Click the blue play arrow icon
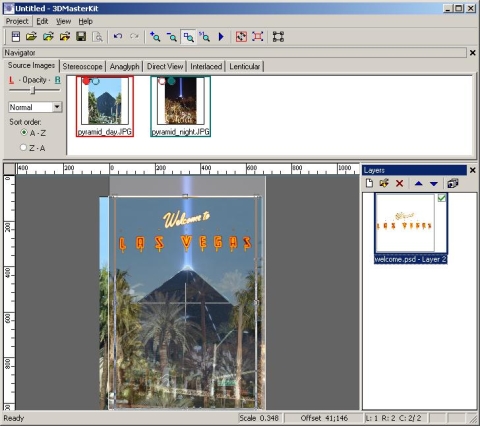Viewport: 480px width, 426px height. tap(221, 36)
